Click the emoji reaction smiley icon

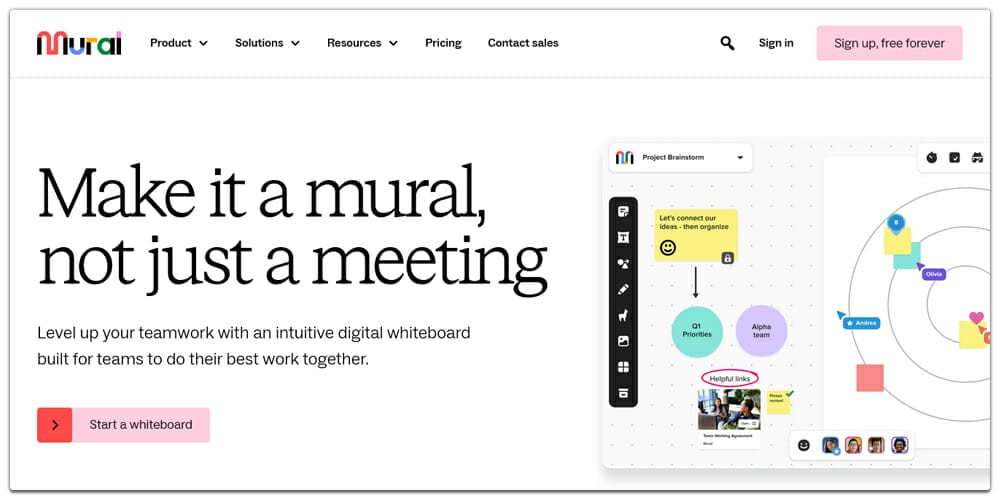(x=804, y=445)
